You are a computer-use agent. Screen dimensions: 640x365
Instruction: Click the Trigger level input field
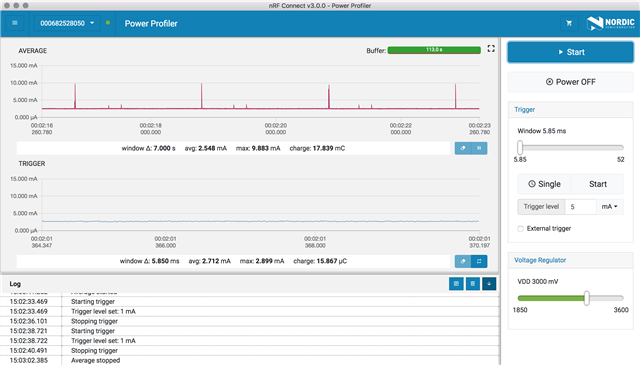580,207
